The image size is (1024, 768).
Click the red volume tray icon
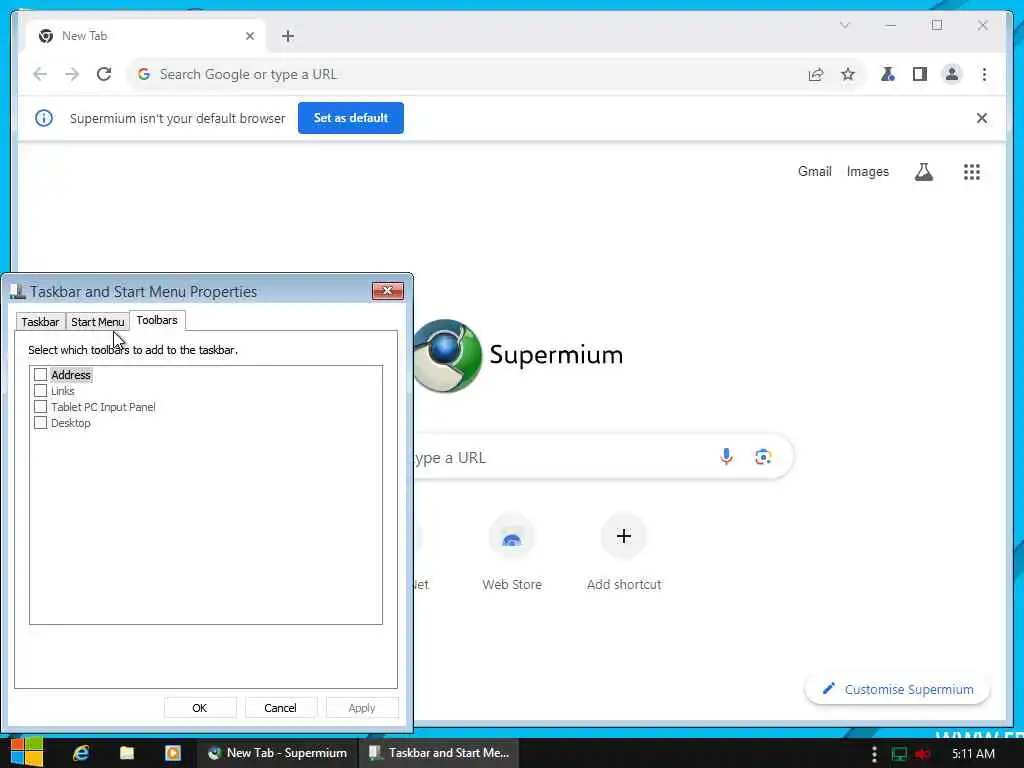coord(923,754)
